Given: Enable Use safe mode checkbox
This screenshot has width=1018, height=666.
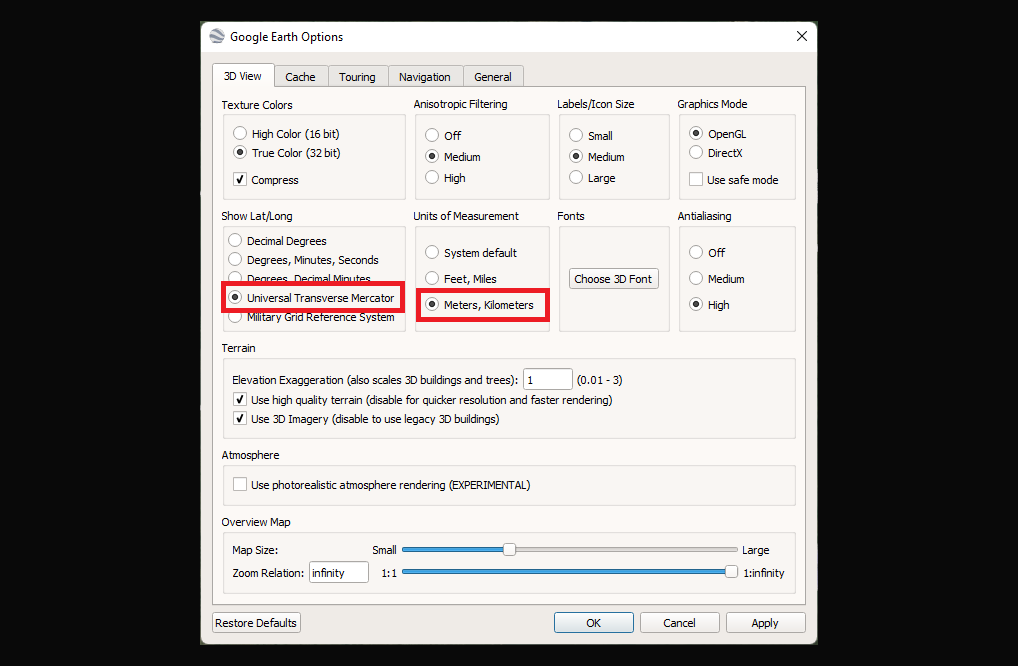Looking at the screenshot, I should pos(696,179).
